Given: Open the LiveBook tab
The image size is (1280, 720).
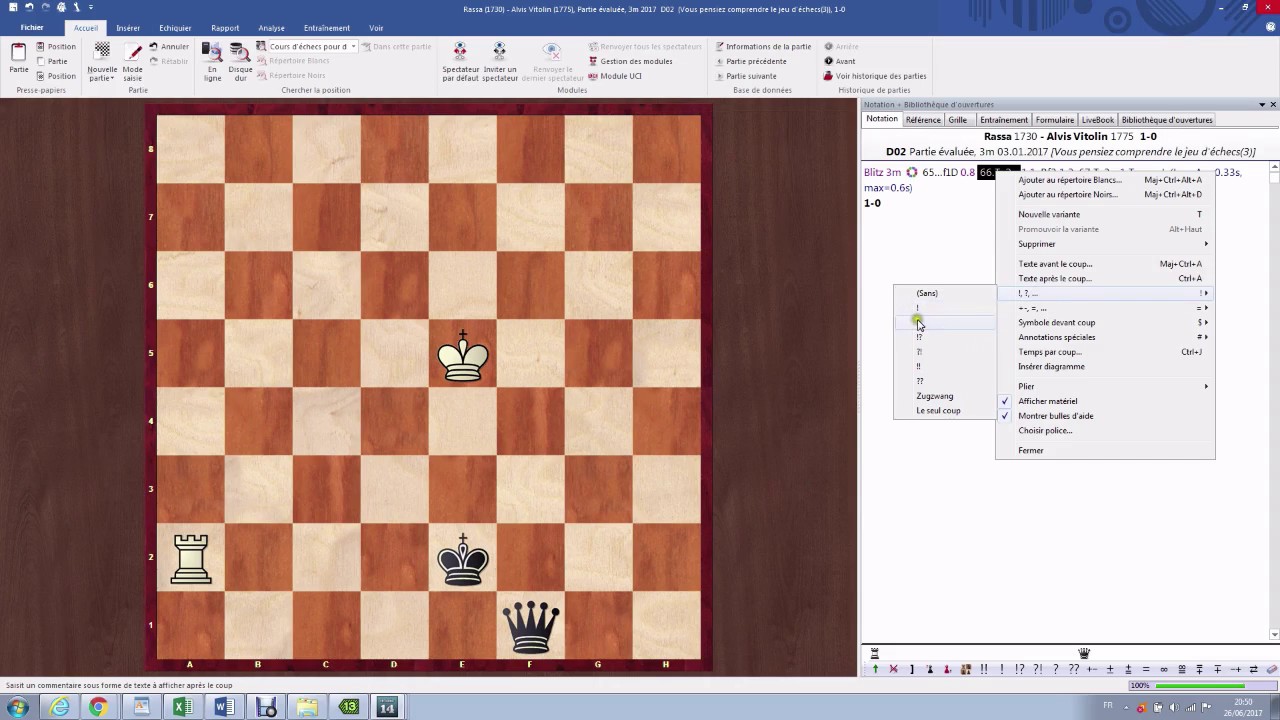Looking at the screenshot, I should pyautogui.click(x=1097, y=120).
